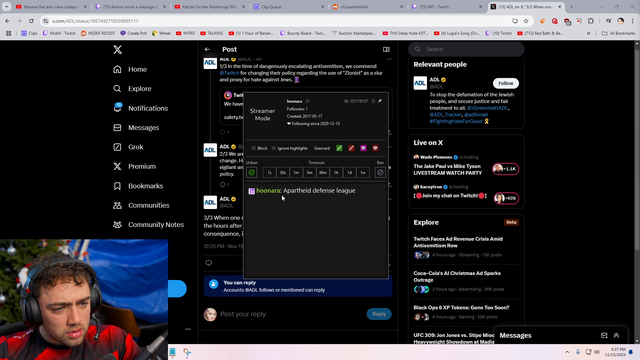
Task: Timeout hoonara for 30m
Action: tap(323, 173)
